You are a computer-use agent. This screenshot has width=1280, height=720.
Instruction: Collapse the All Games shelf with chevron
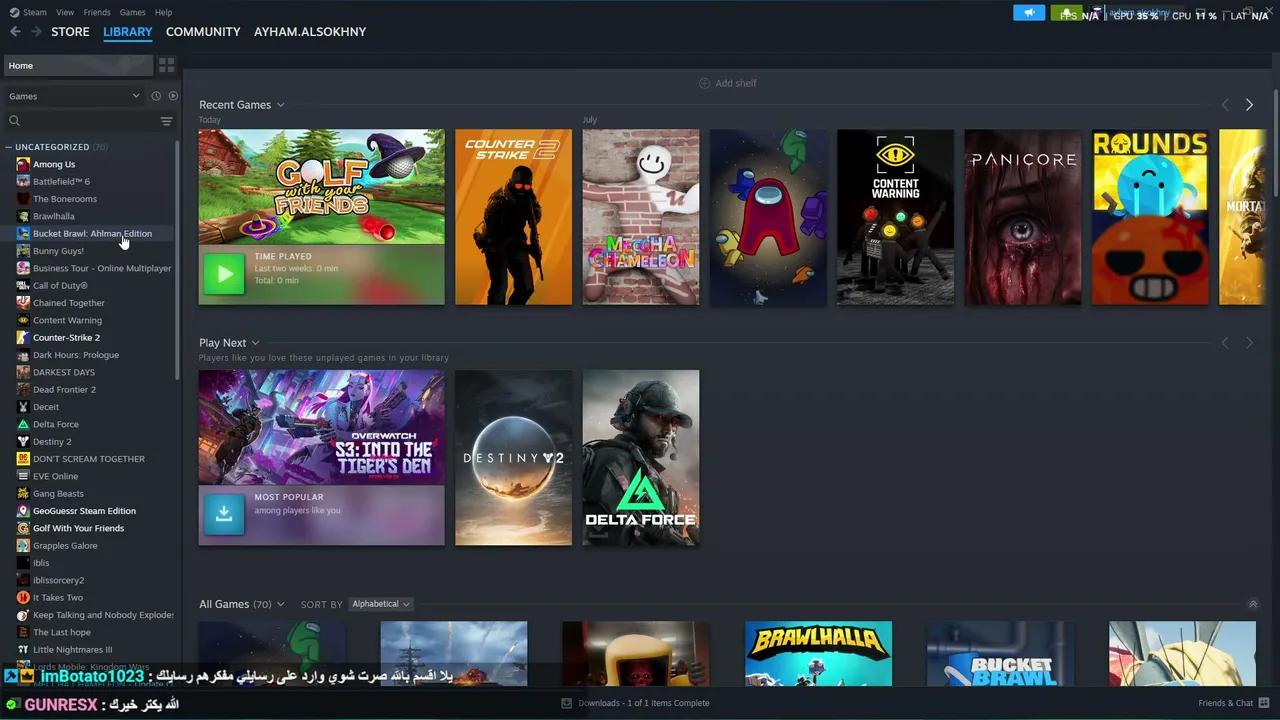(1252, 604)
